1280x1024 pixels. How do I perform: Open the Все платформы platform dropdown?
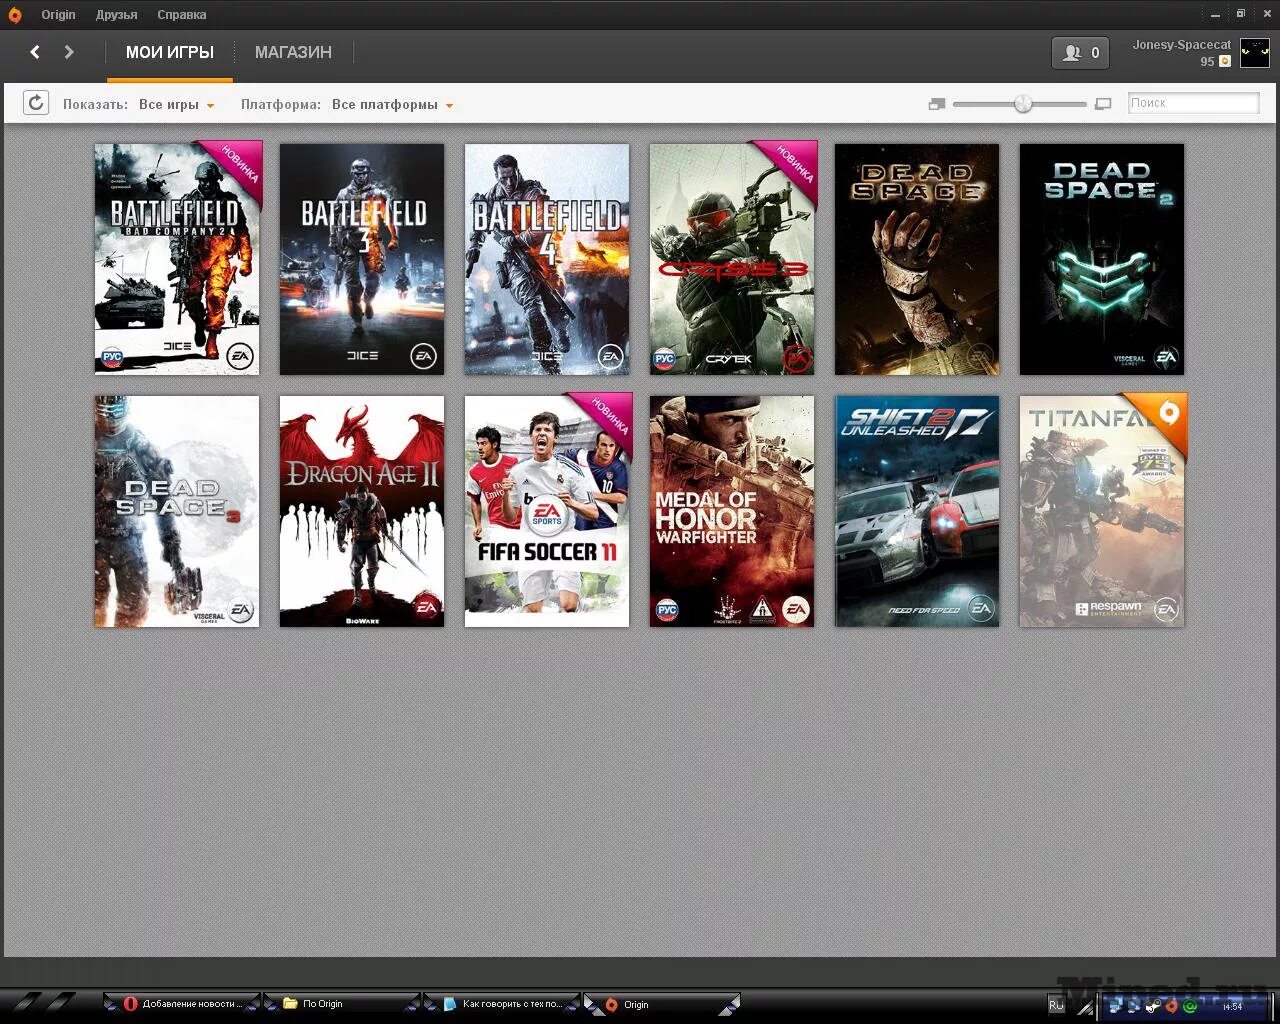click(390, 103)
